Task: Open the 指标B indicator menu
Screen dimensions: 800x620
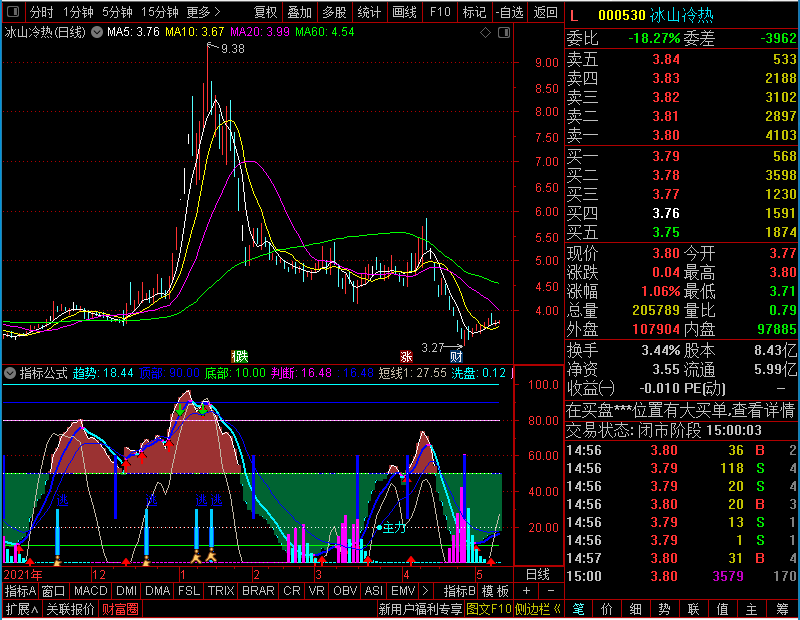Action: (460, 591)
